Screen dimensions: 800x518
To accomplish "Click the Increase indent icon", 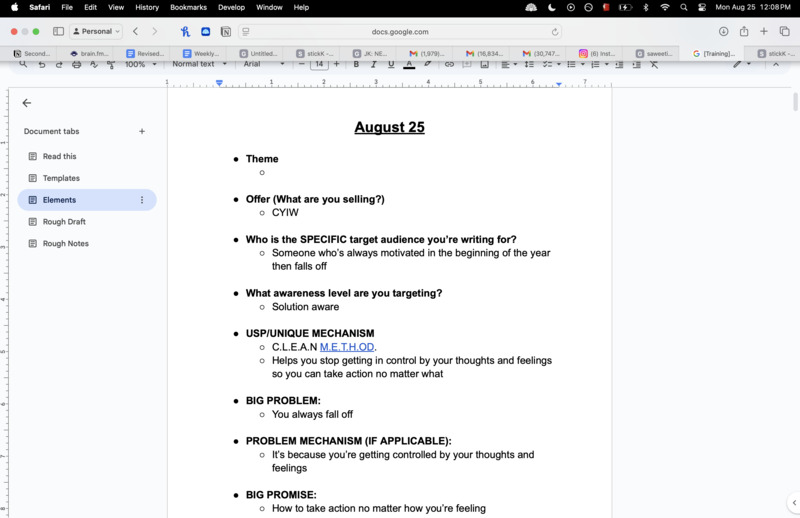I will 636,64.
